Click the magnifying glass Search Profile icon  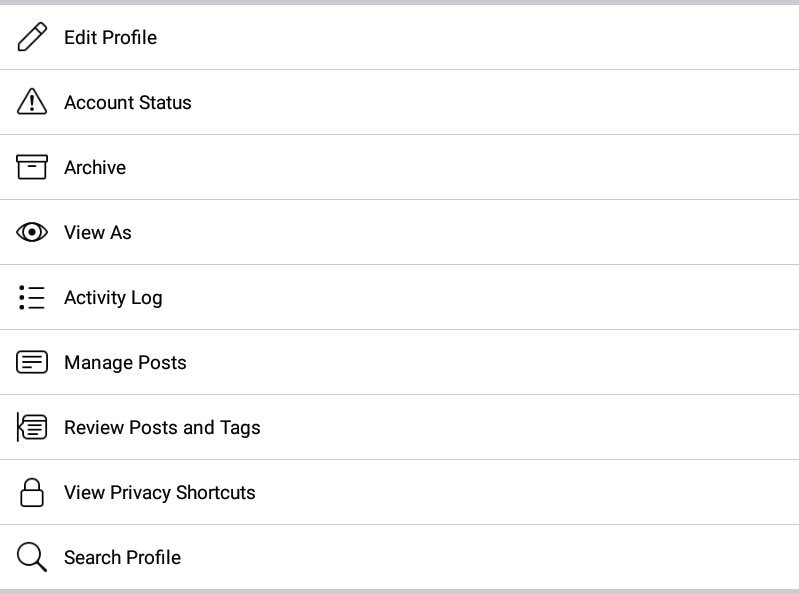pyautogui.click(x=32, y=557)
